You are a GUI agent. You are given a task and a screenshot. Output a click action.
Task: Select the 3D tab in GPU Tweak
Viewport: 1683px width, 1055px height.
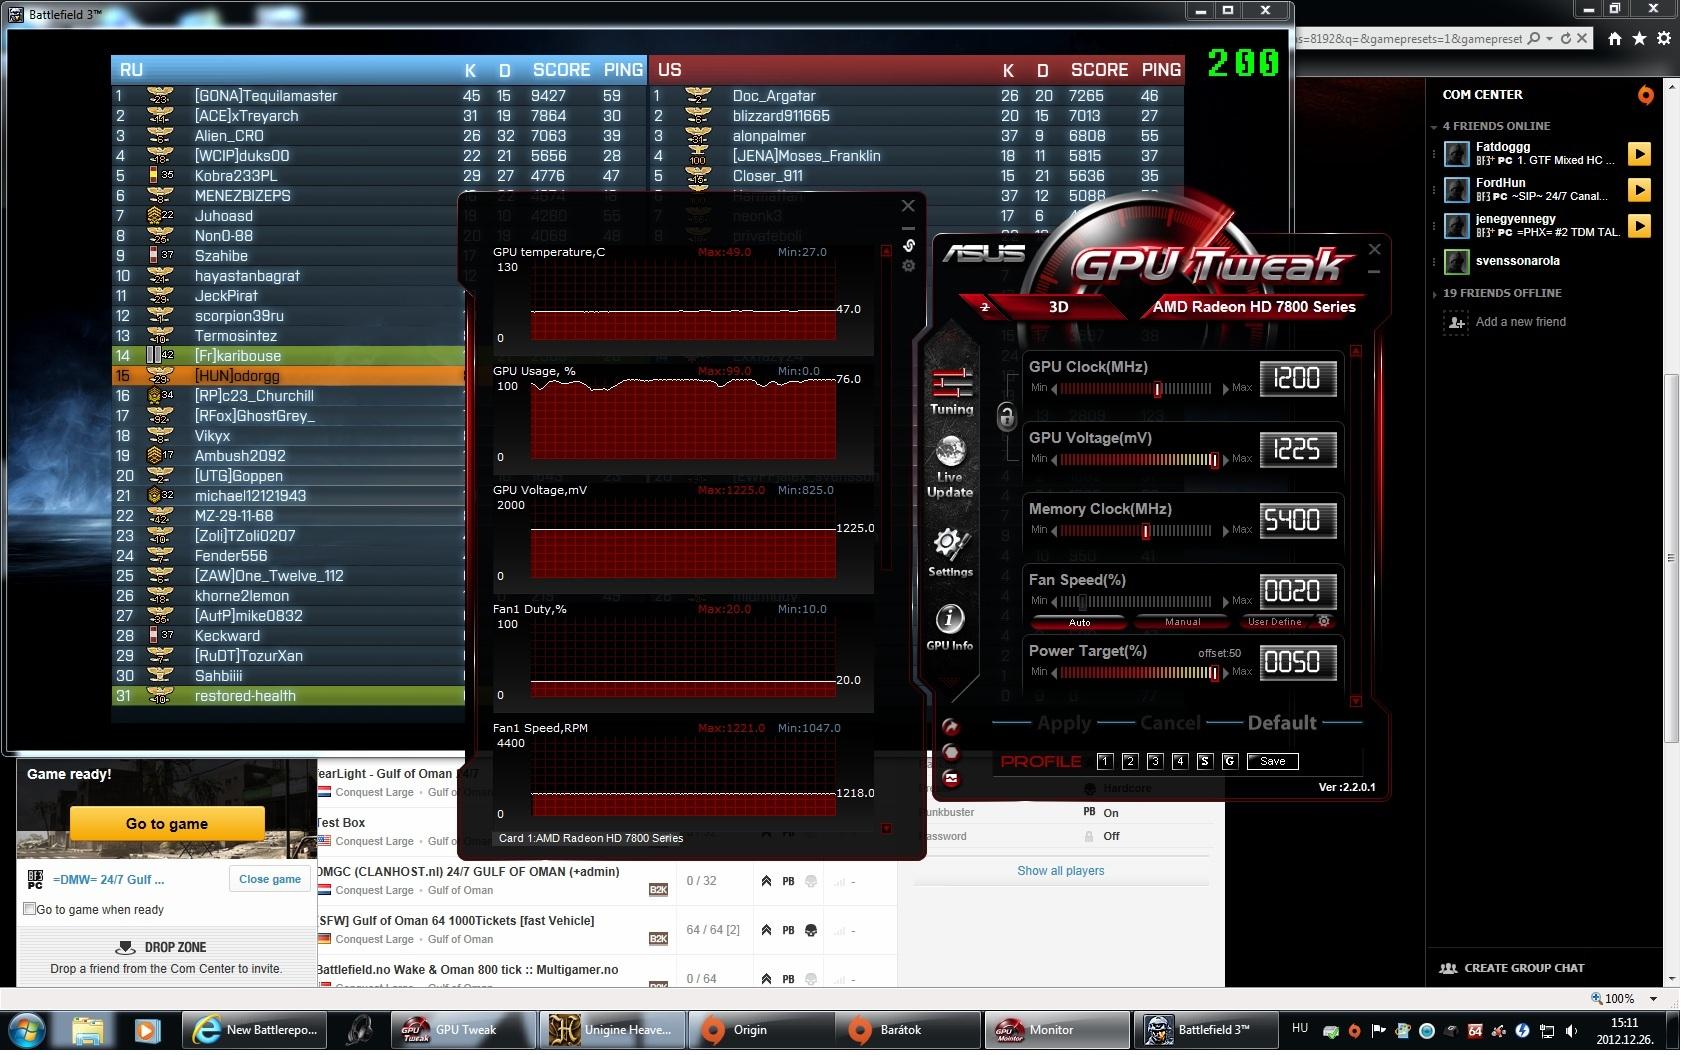click(x=1058, y=307)
